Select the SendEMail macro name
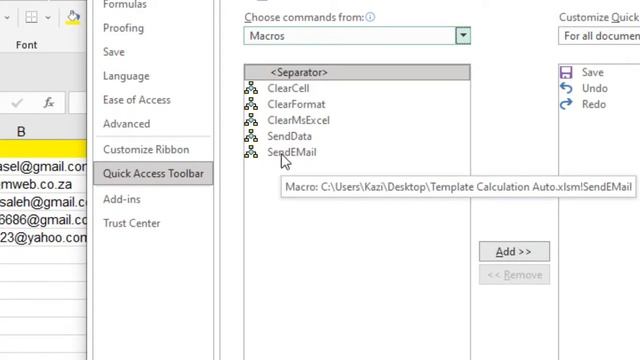 coord(292,152)
